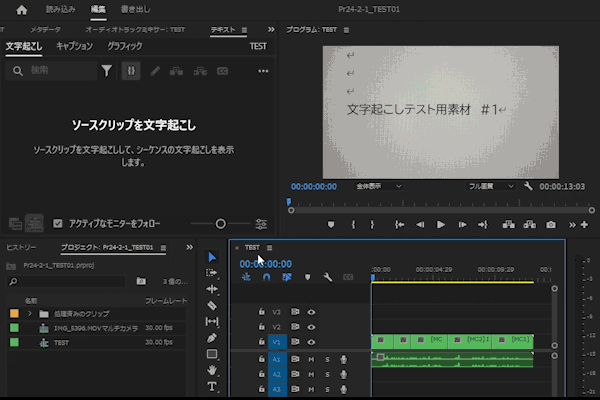600x400 pixels.
Task: Toggle linked selection in timeline
Action: 287,277
